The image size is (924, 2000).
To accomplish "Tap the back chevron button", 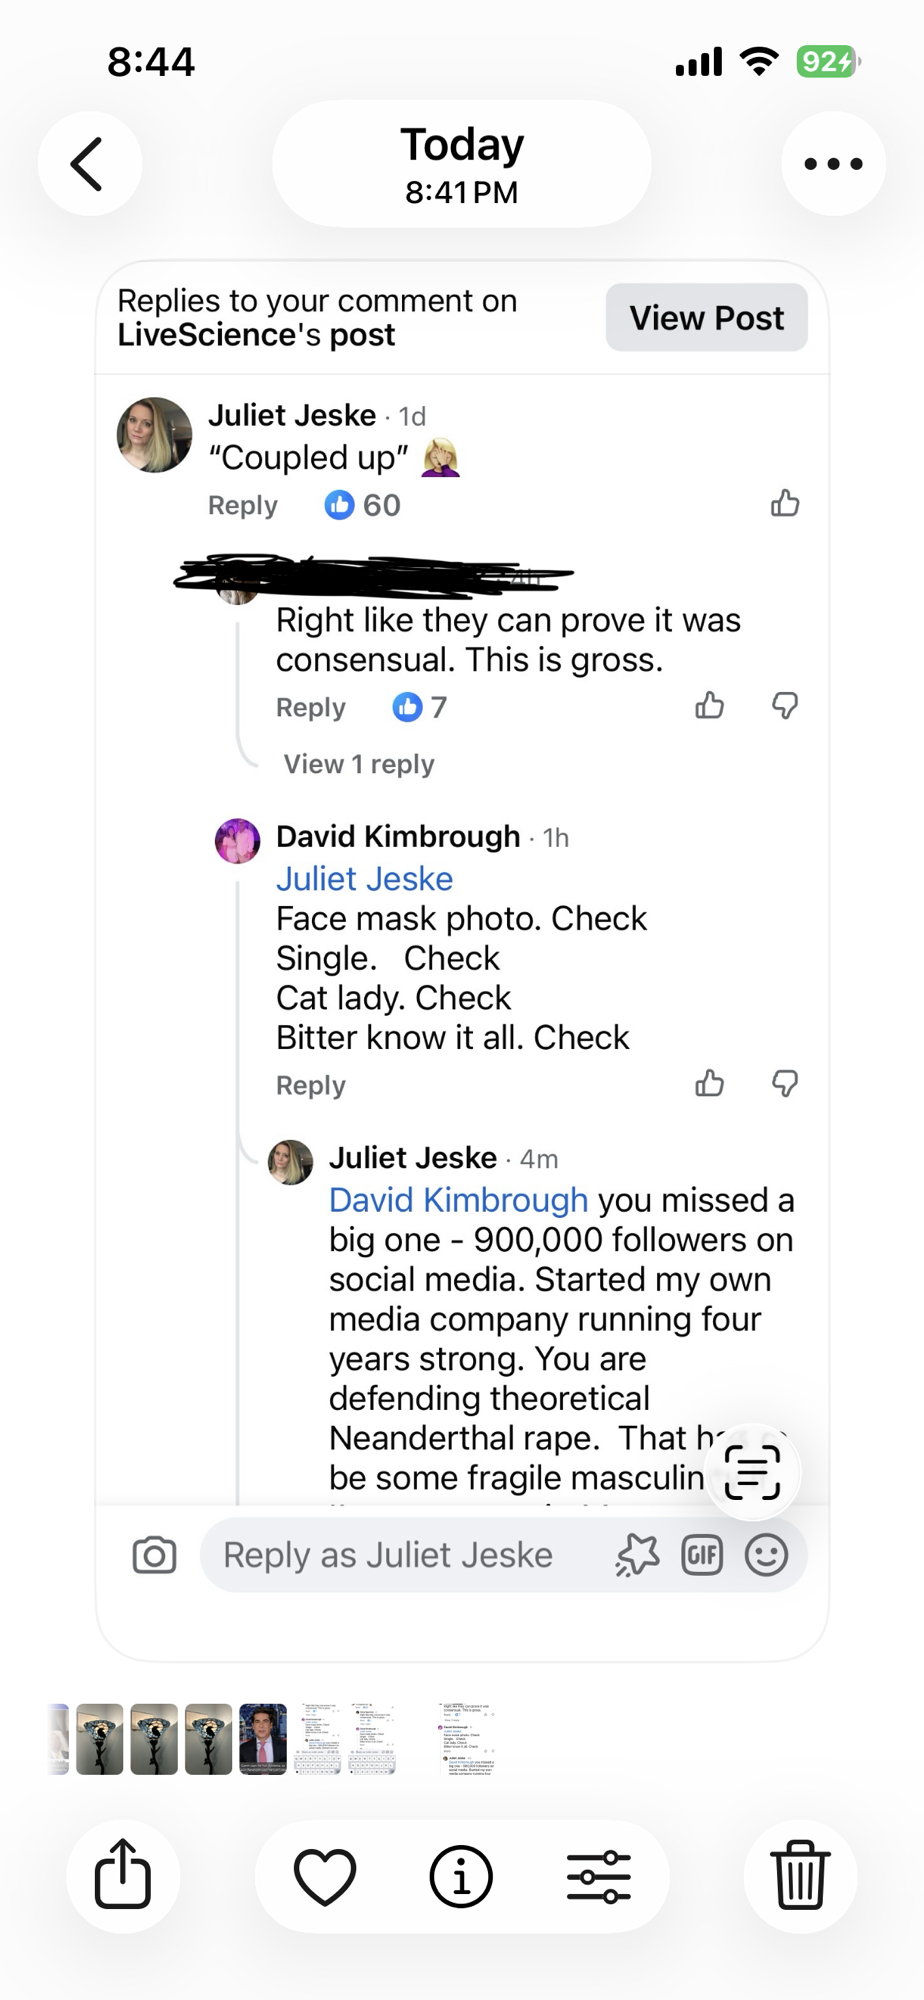I will [89, 164].
